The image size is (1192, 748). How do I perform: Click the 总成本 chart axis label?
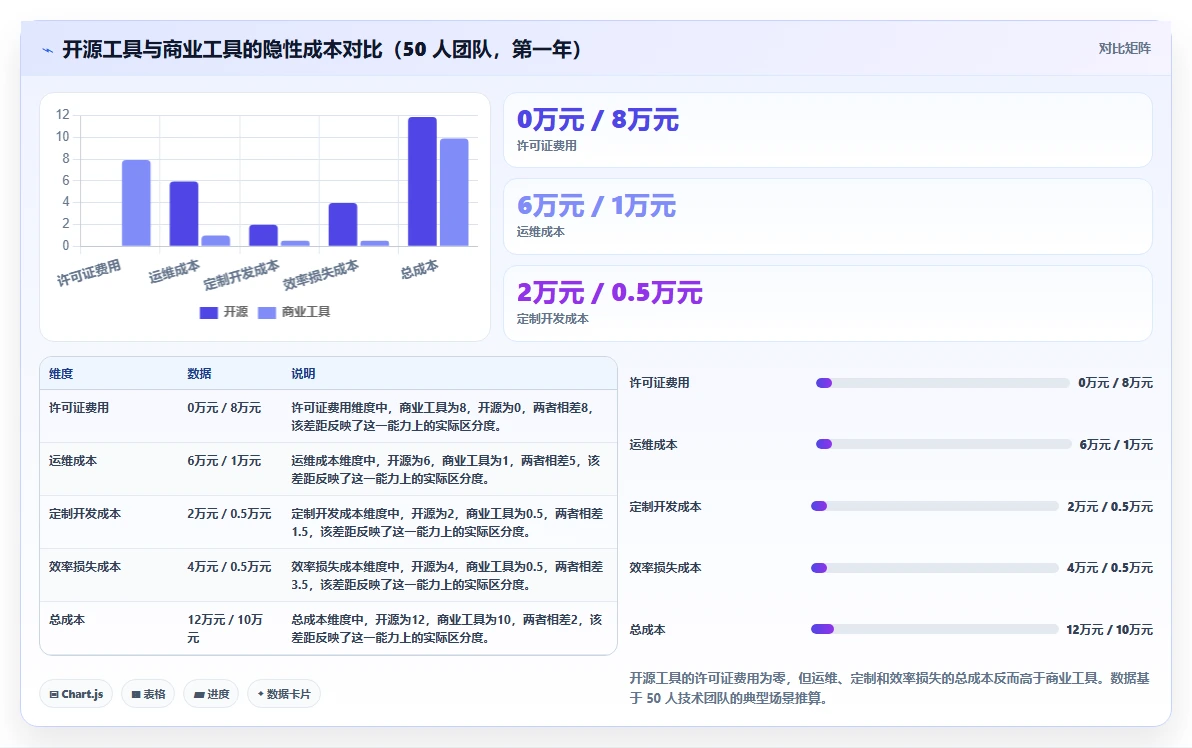420,269
